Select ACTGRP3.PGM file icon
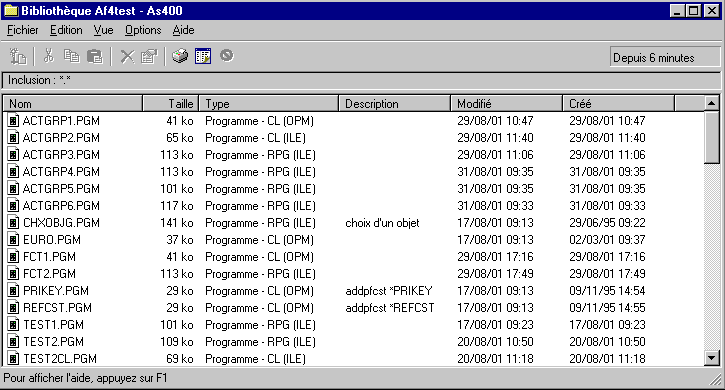 pyautogui.click(x=13, y=155)
